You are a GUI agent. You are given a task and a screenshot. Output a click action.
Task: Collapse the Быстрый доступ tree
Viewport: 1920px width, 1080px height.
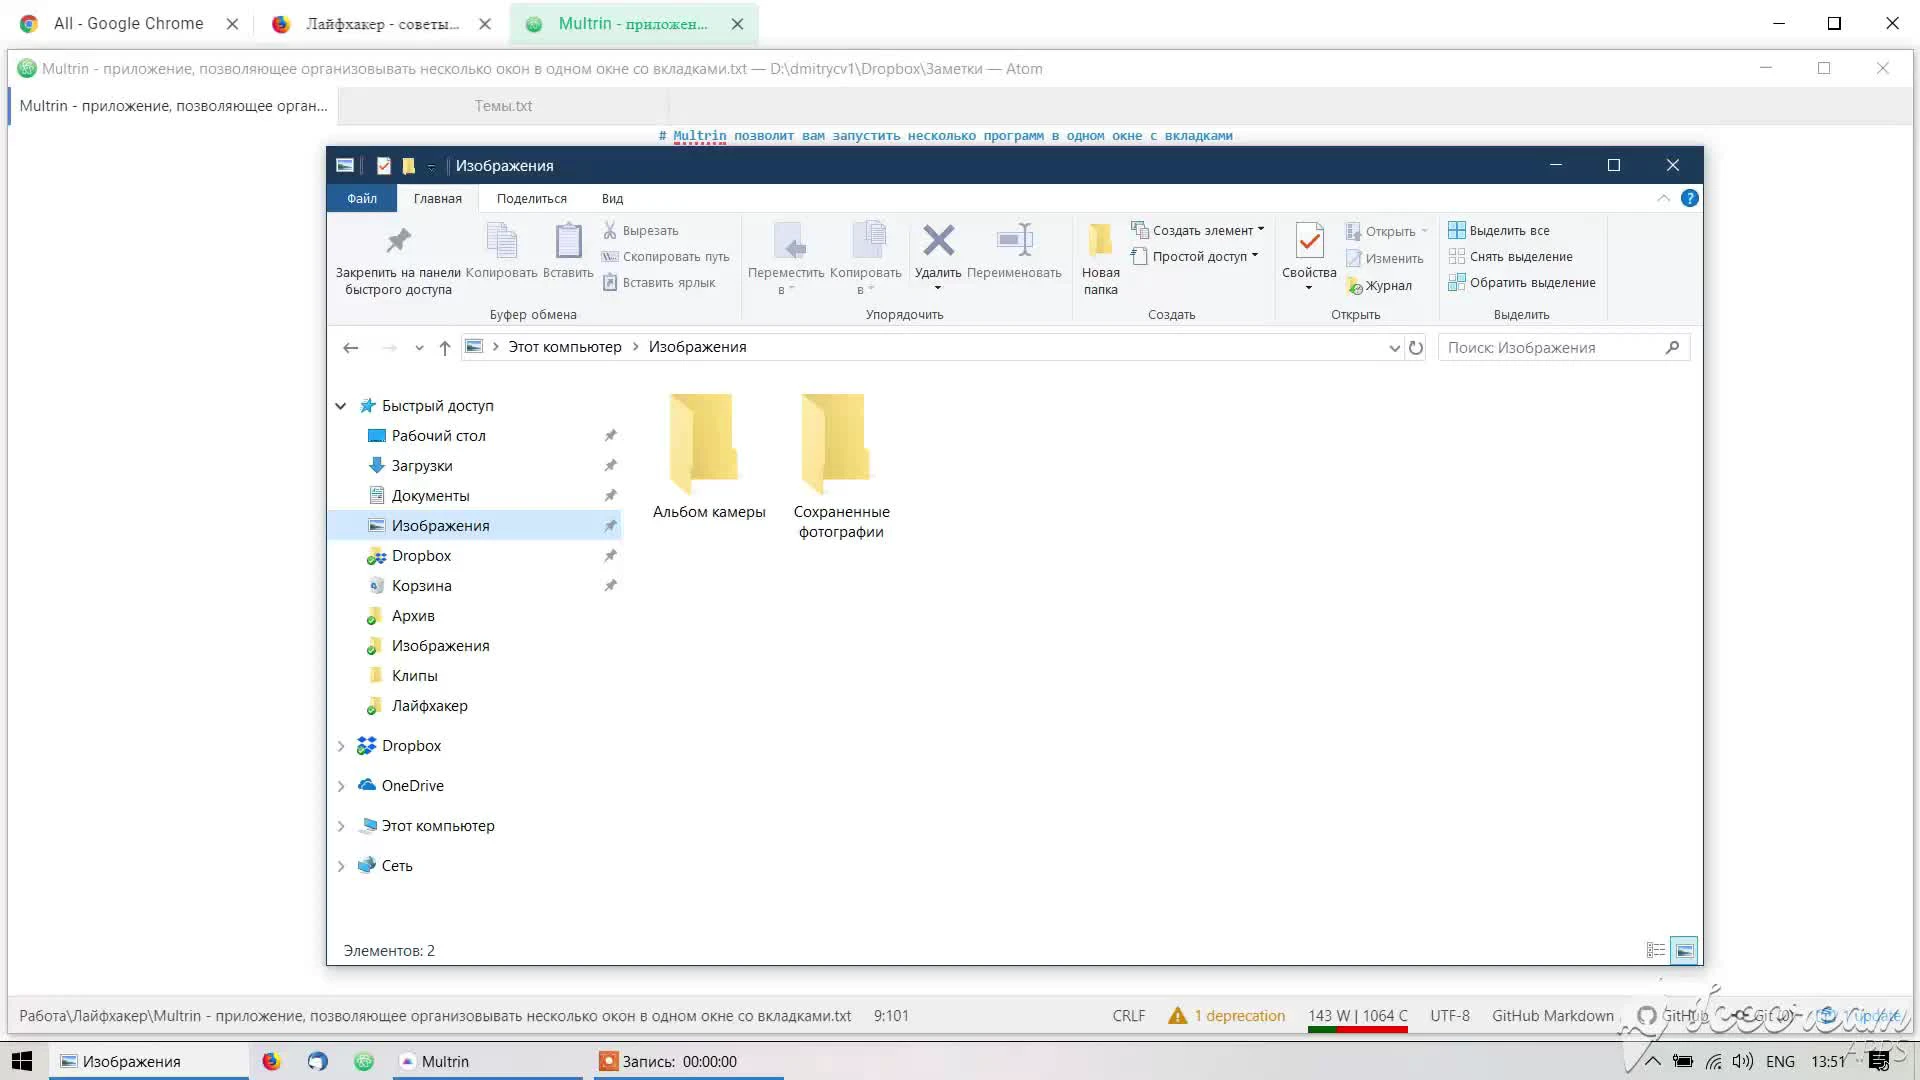pyautogui.click(x=340, y=406)
